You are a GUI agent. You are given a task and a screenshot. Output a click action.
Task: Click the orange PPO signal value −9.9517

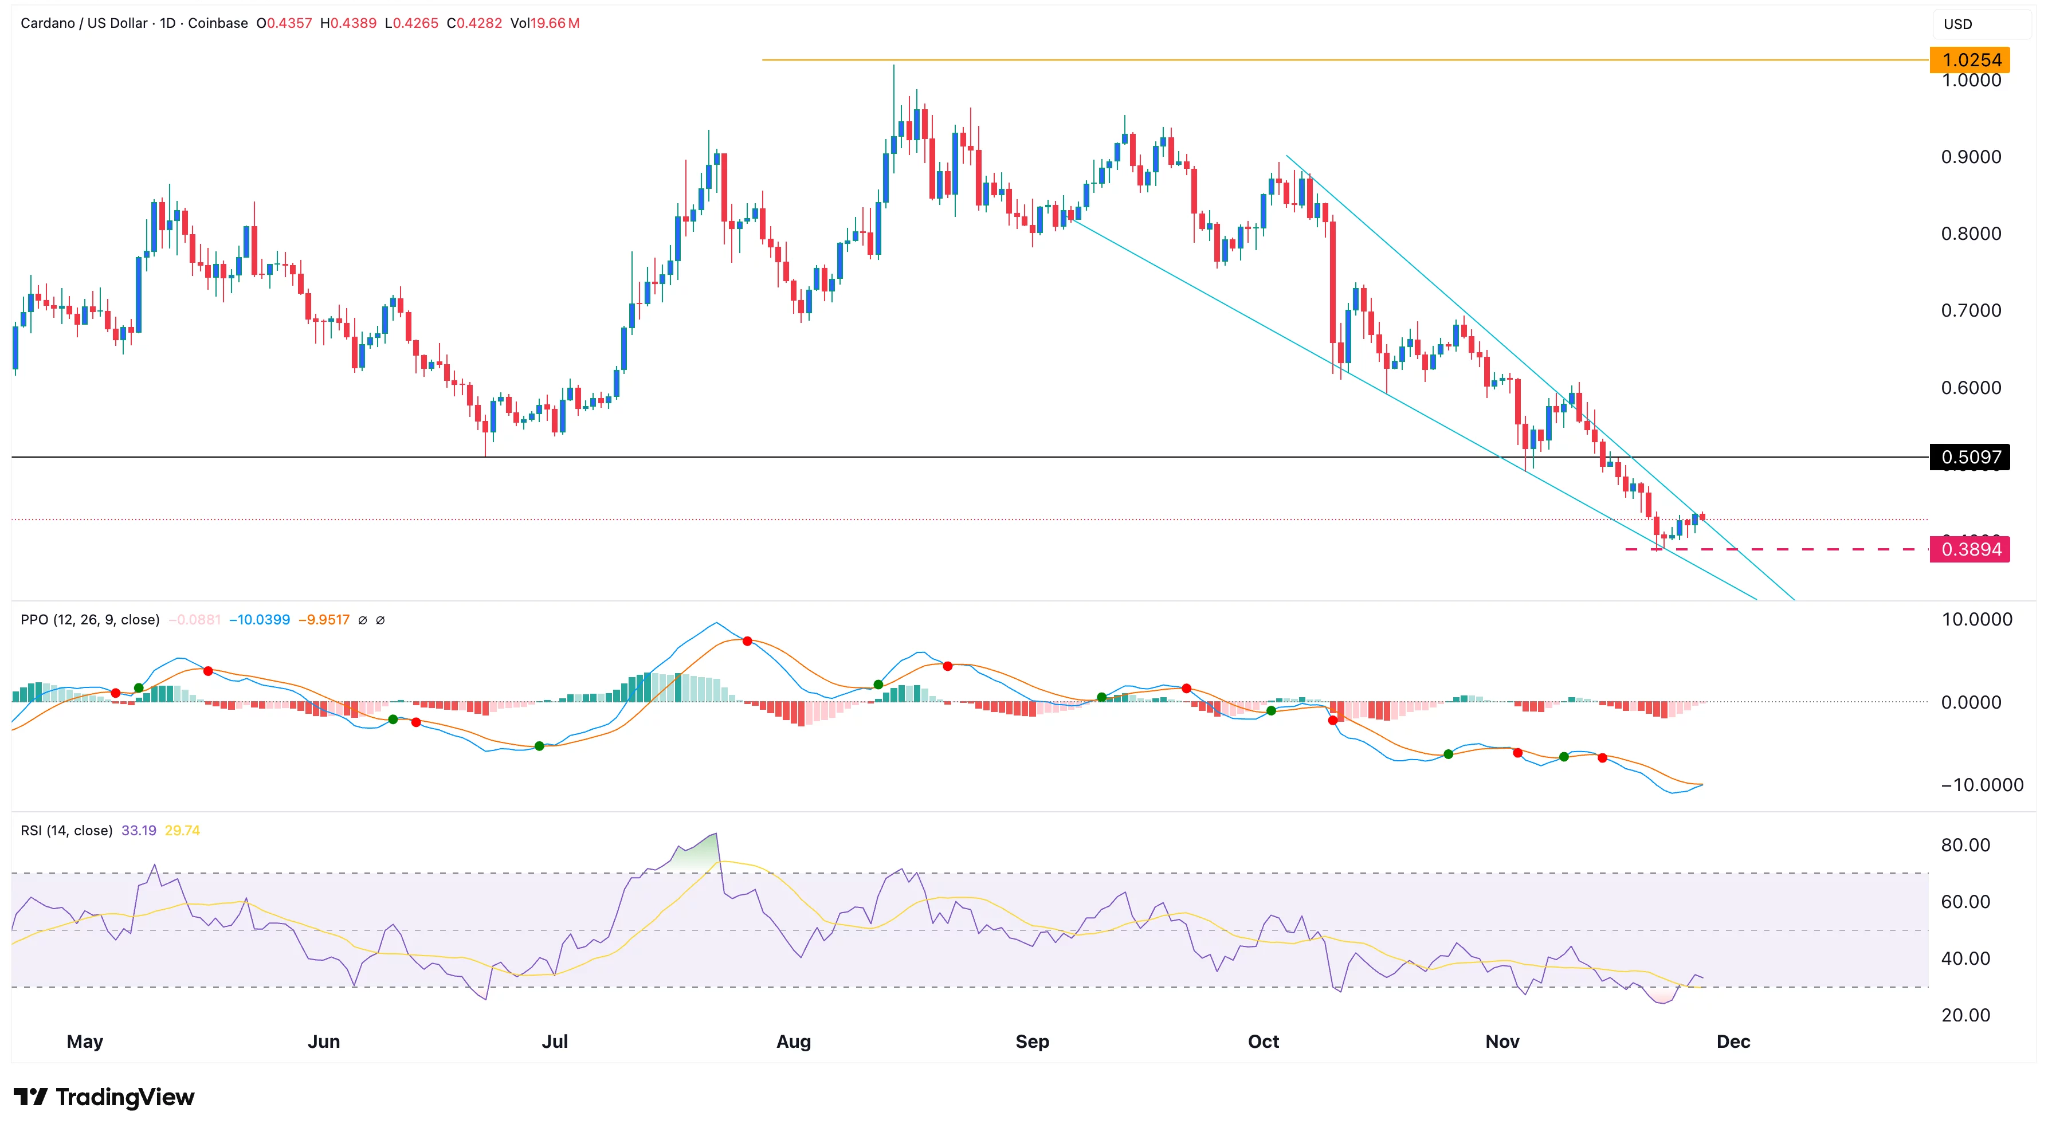click(324, 620)
